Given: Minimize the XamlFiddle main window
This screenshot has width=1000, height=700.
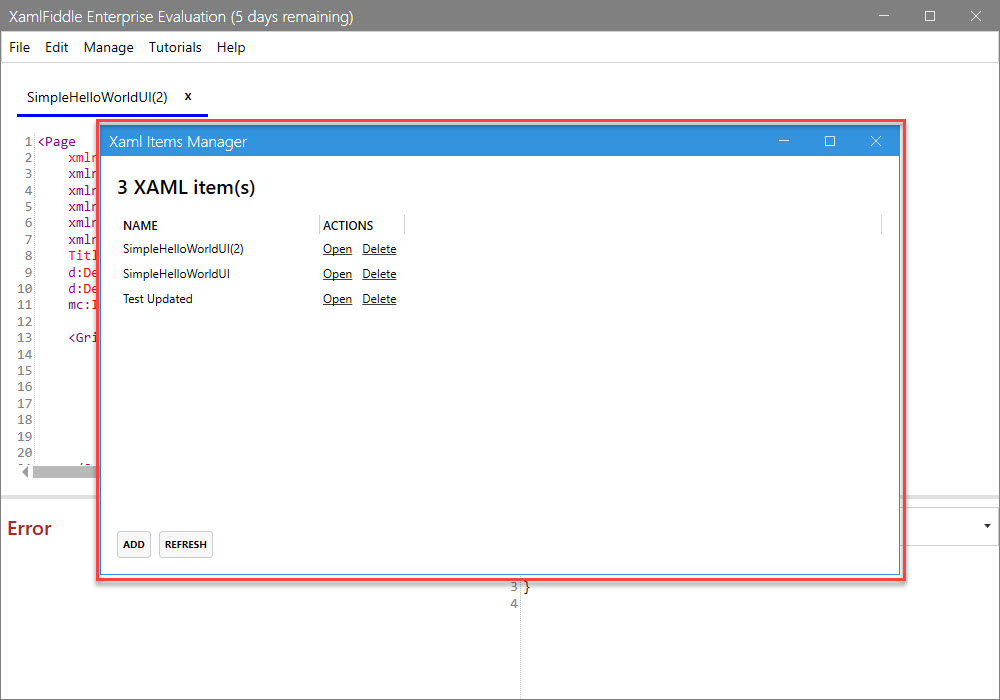Looking at the screenshot, I should [x=884, y=16].
